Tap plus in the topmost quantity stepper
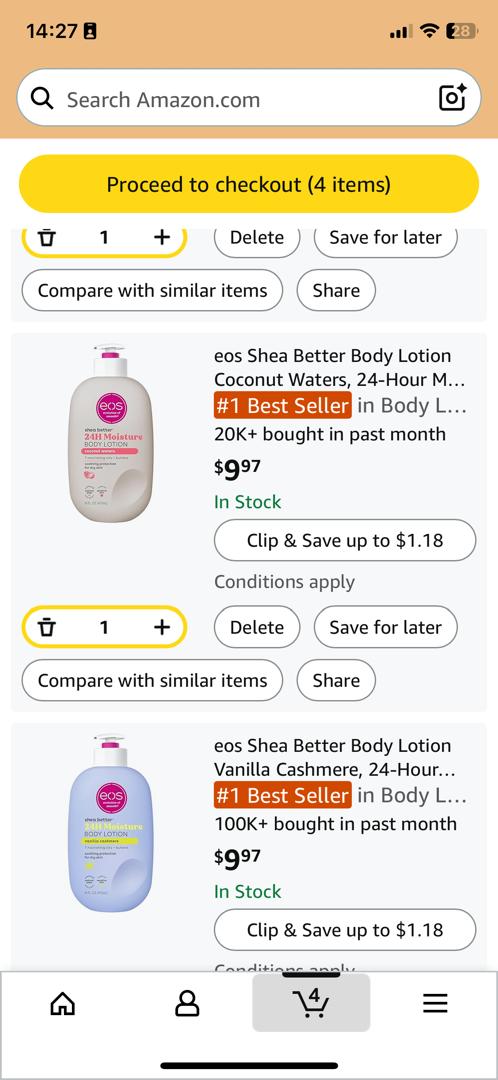The height and width of the screenshot is (1080, 498). (x=162, y=238)
